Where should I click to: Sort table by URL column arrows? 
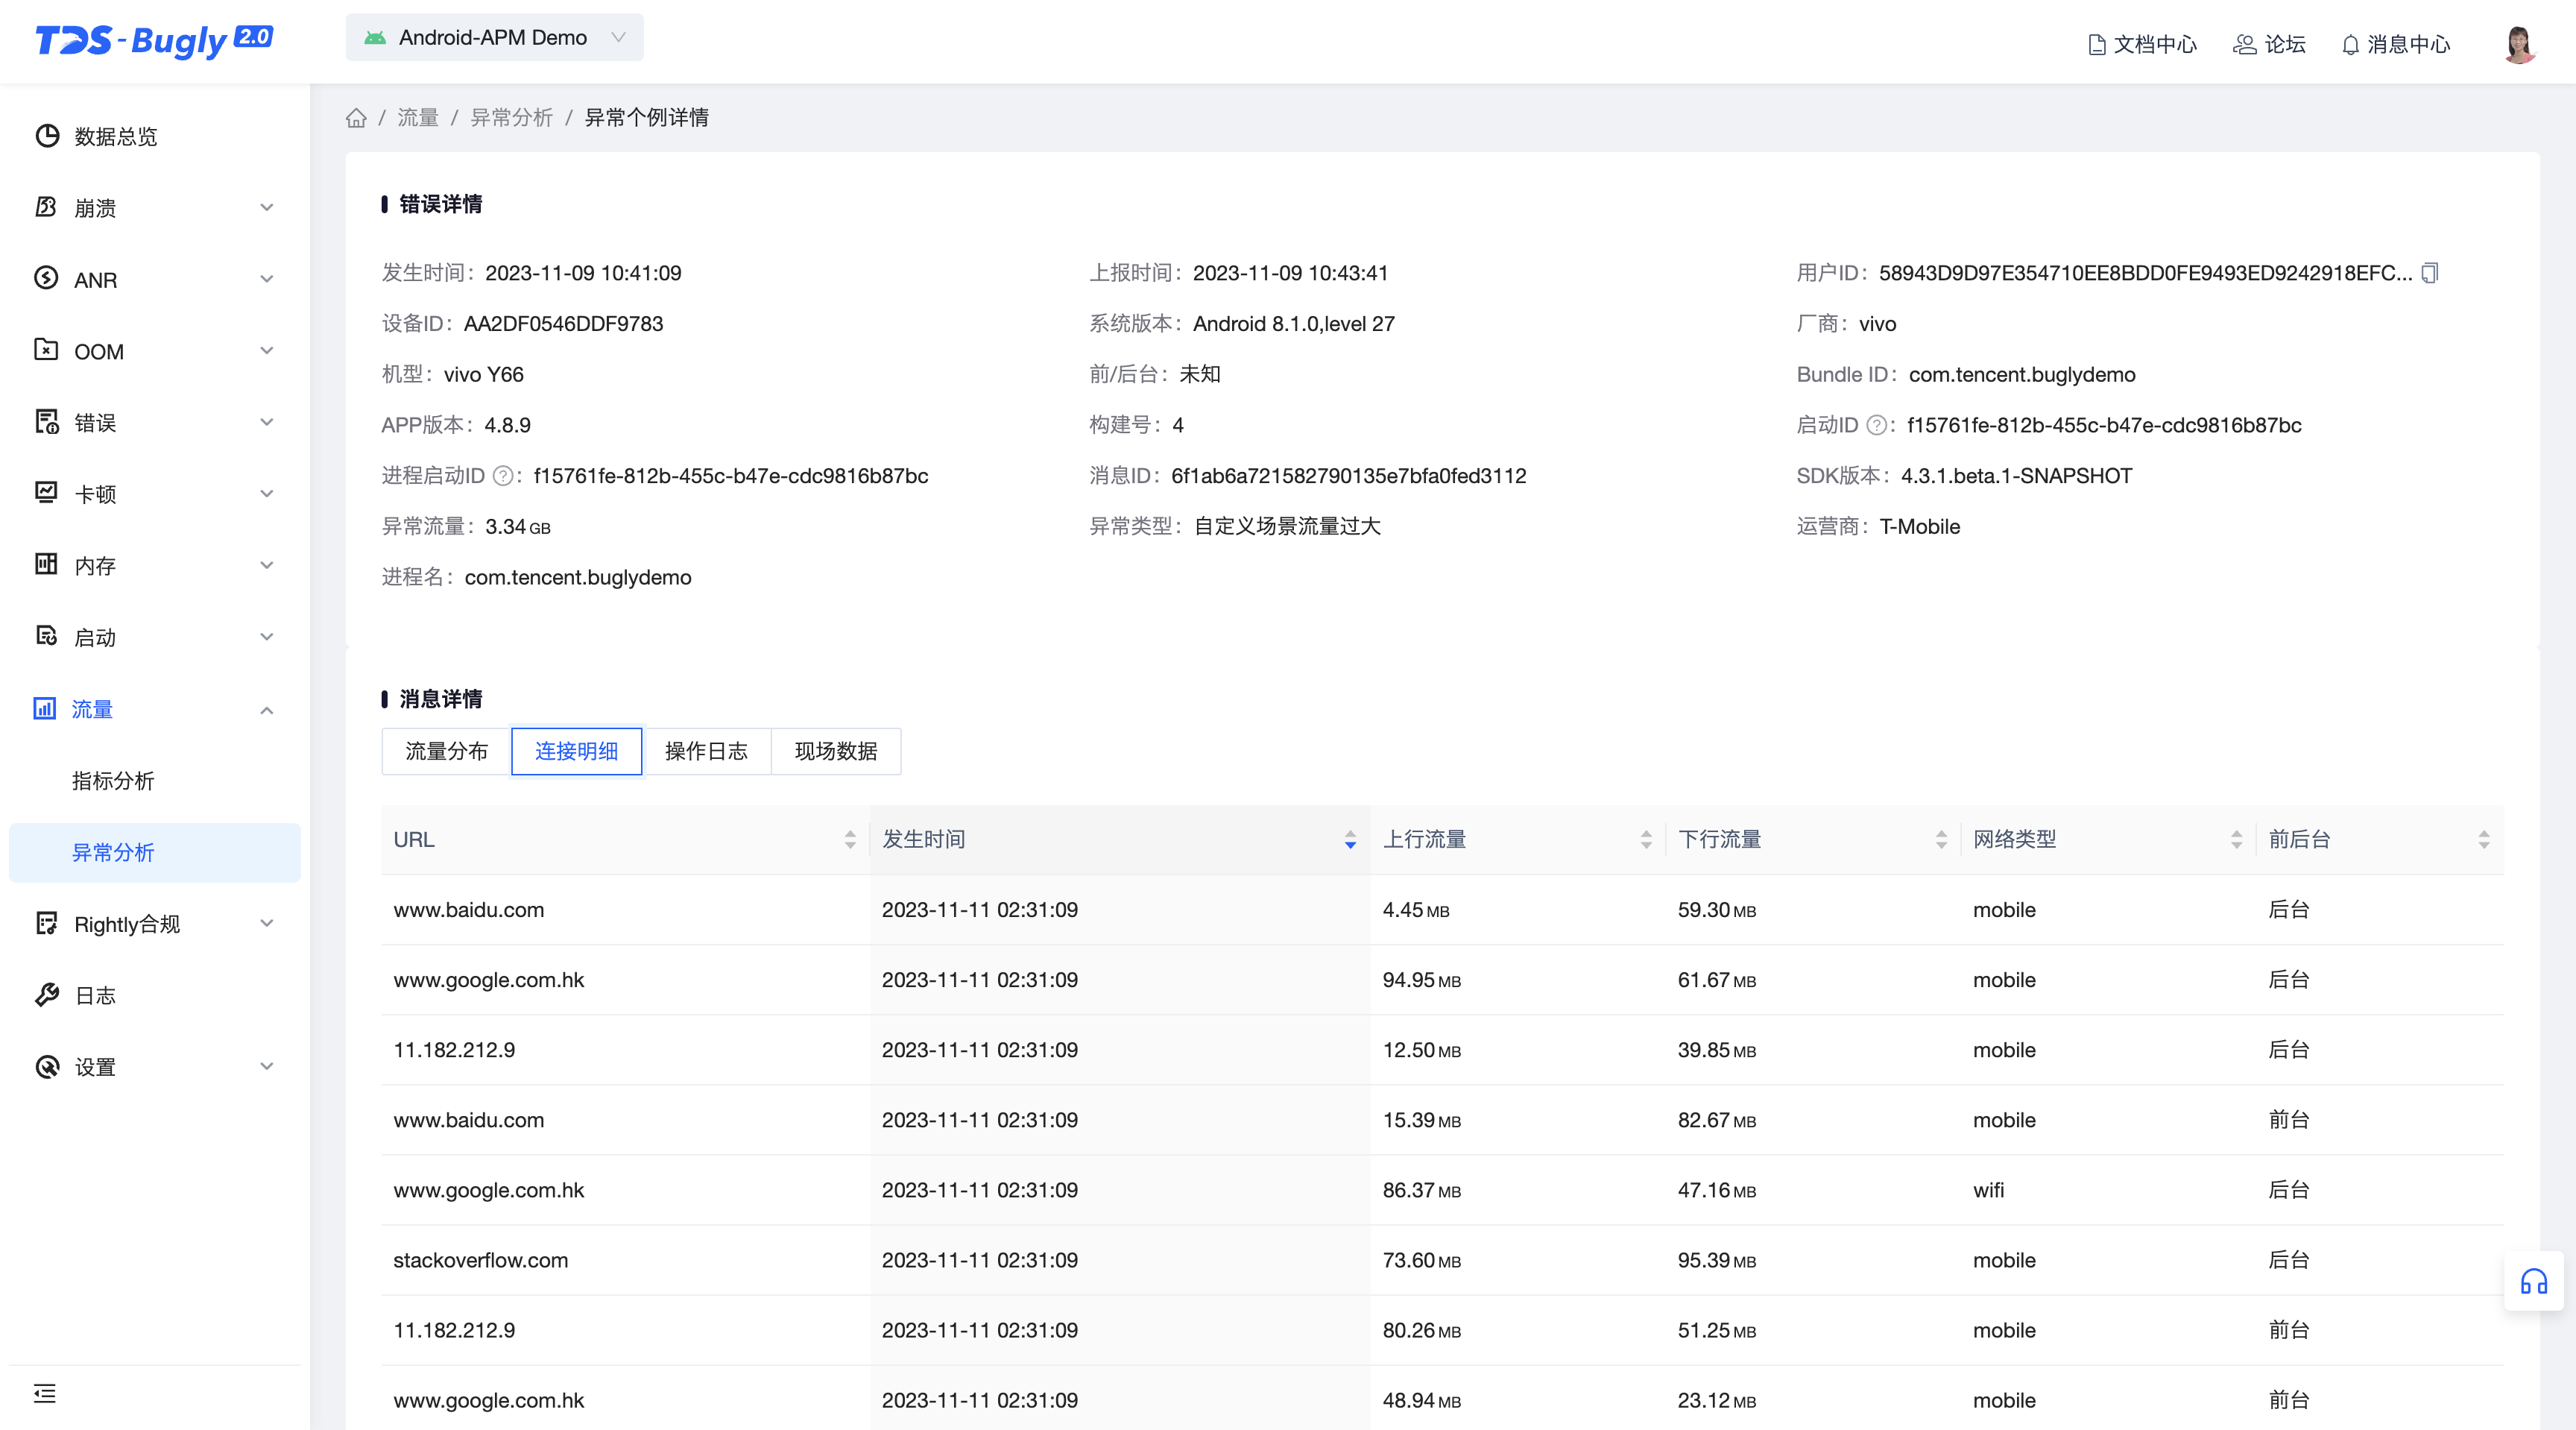click(850, 840)
